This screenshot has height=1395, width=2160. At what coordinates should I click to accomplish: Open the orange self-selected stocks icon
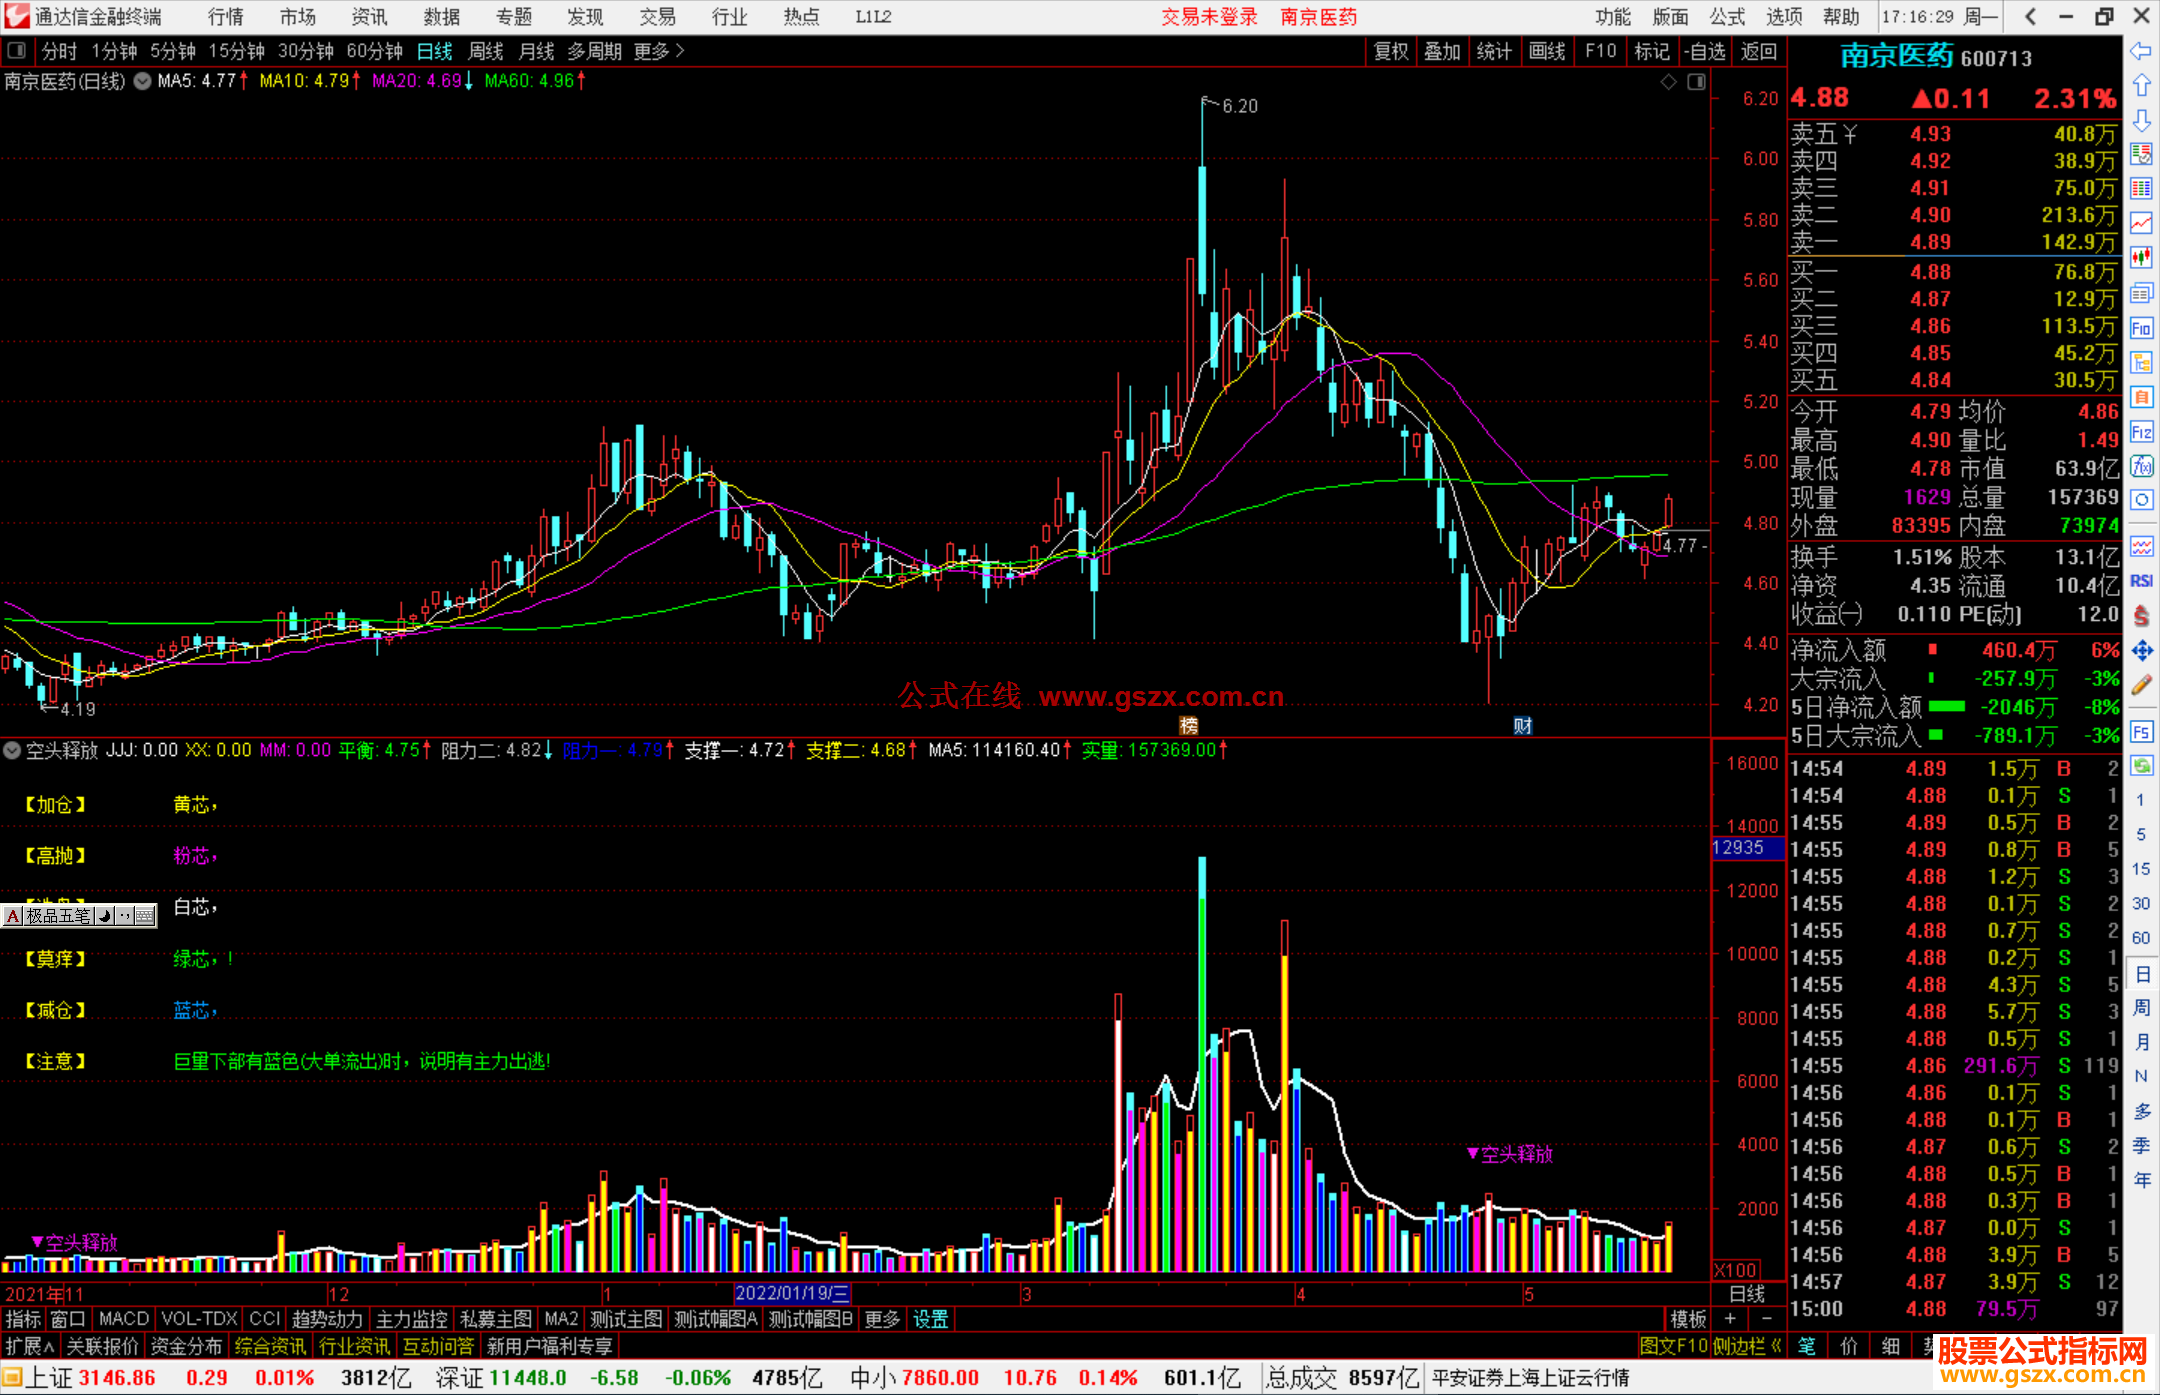click(2141, 397)
